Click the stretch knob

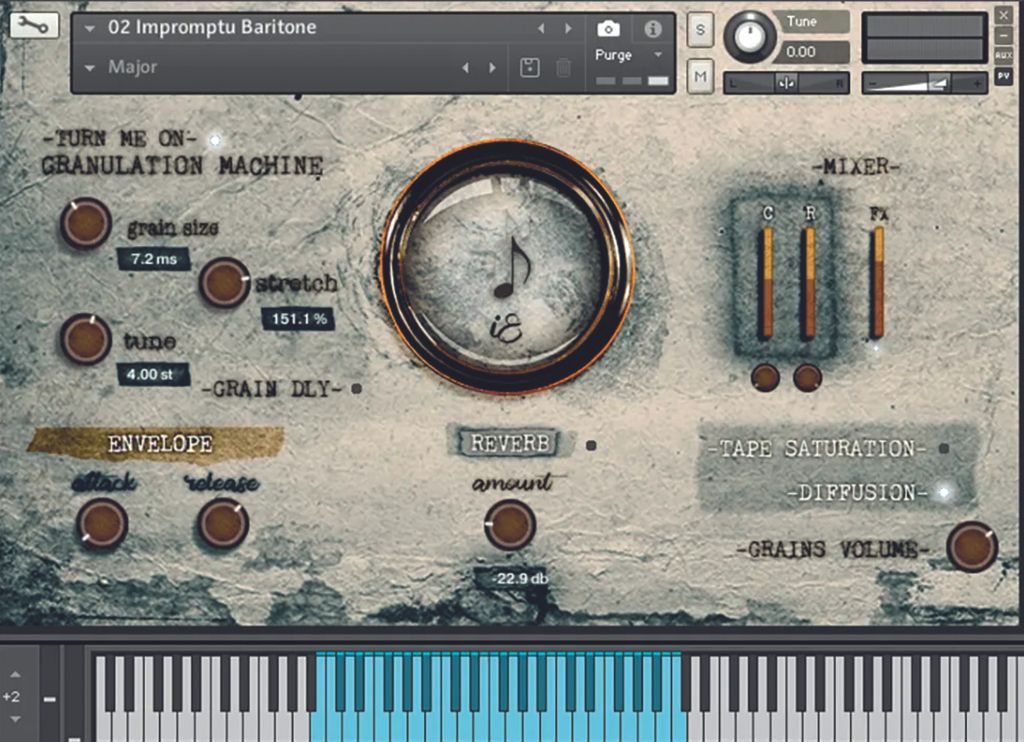click(223, 283)
